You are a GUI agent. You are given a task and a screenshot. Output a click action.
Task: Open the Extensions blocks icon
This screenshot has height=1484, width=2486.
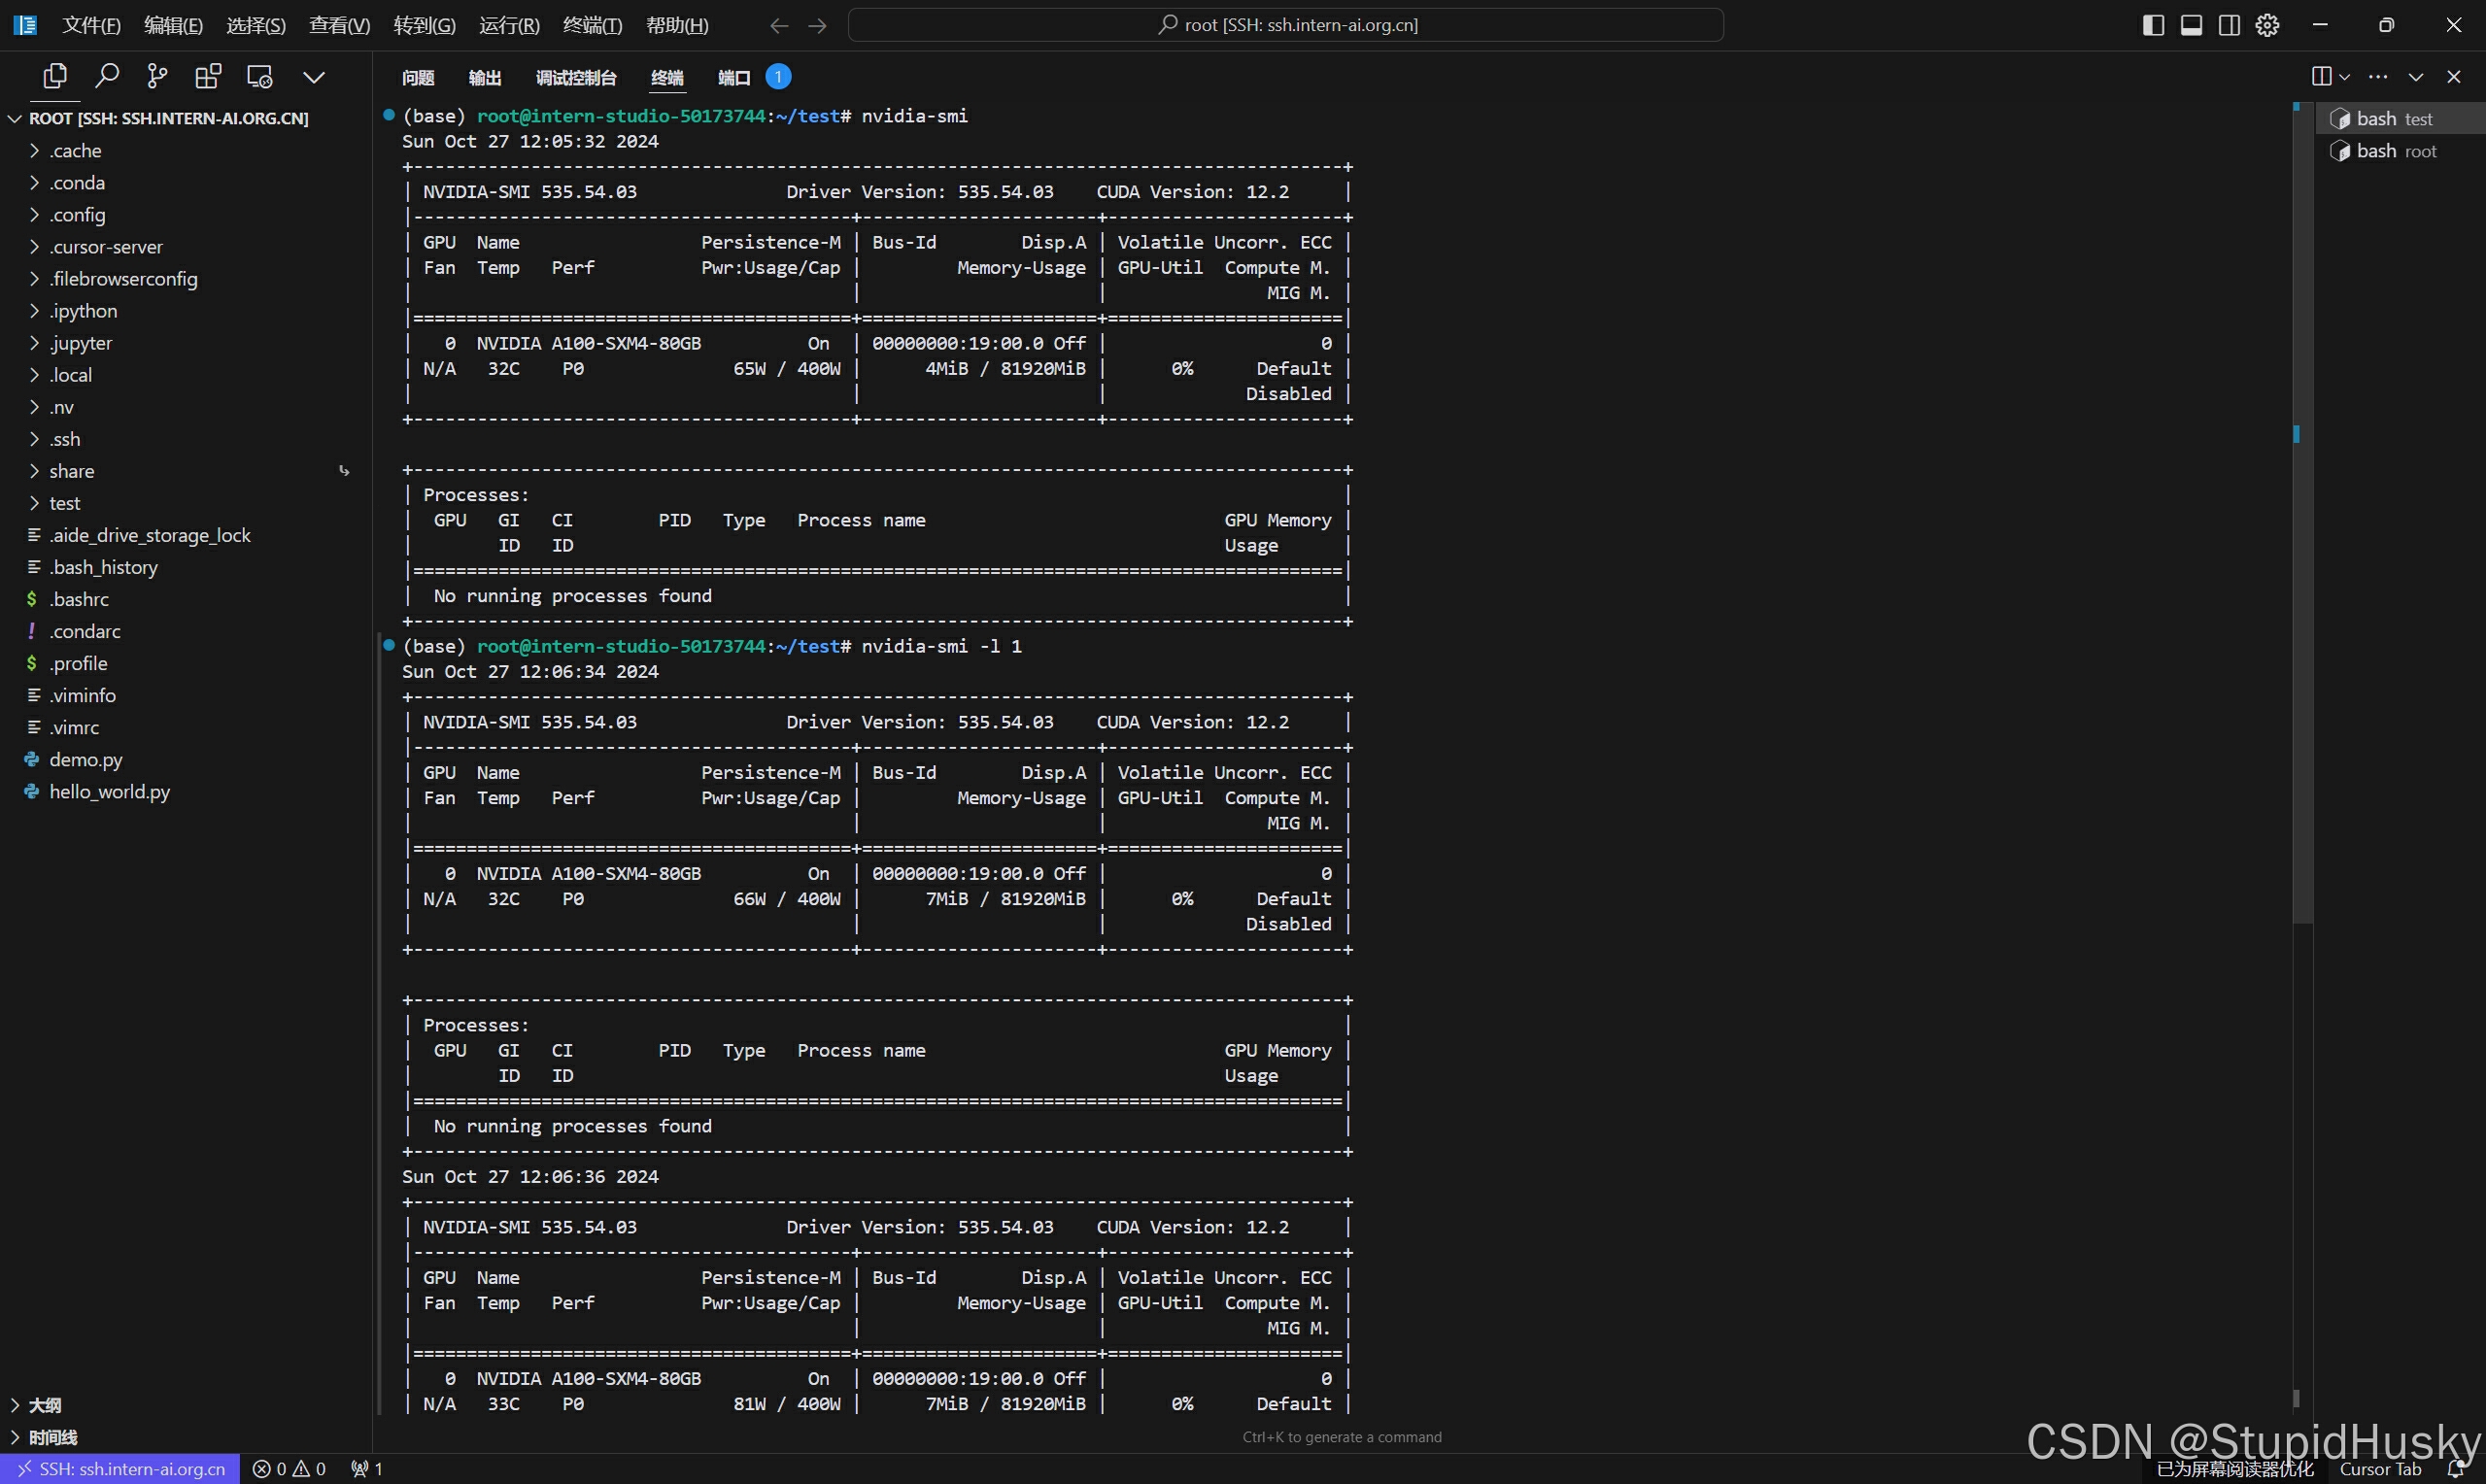(x=208, y=76)
